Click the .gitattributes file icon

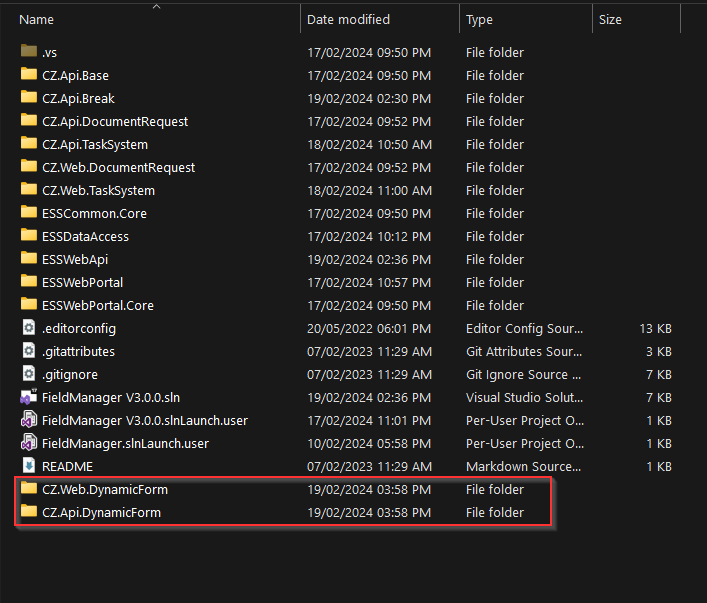[29, 350]
